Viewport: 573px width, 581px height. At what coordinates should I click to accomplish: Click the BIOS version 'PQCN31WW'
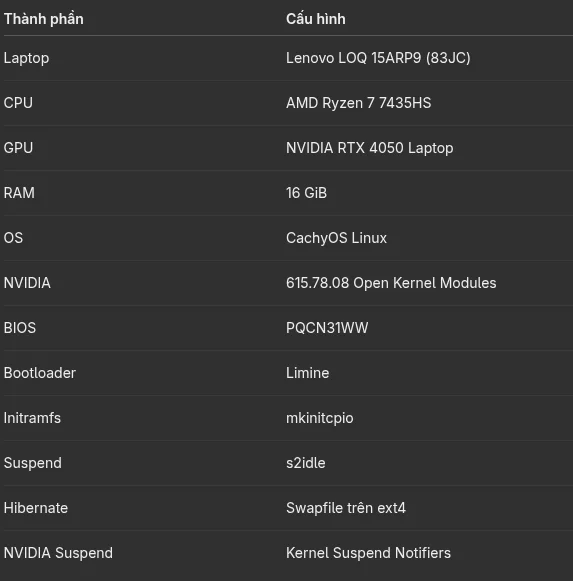pyautogui.click(x=327, y=328)
